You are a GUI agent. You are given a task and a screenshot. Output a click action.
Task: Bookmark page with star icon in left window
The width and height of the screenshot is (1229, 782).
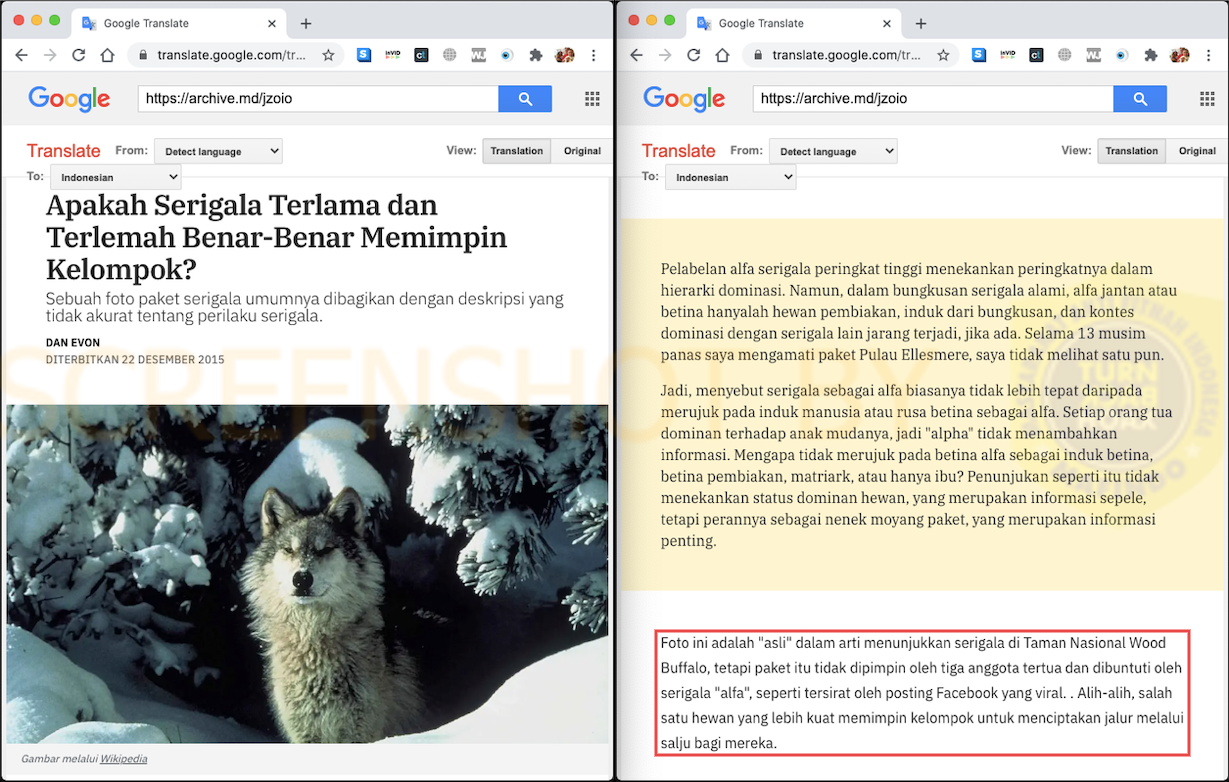(x=328, y=55)
